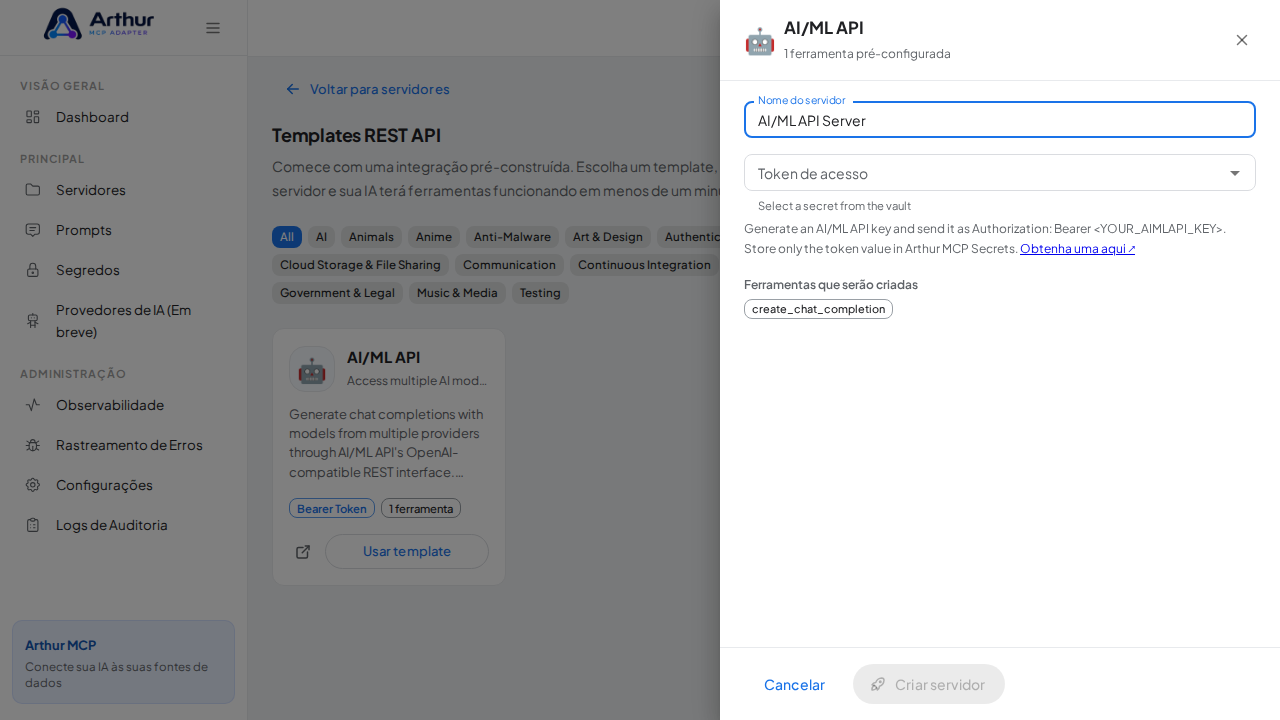Filter templates by Animals
Screen dimensions: 1280x720
(x=371, y=237)
